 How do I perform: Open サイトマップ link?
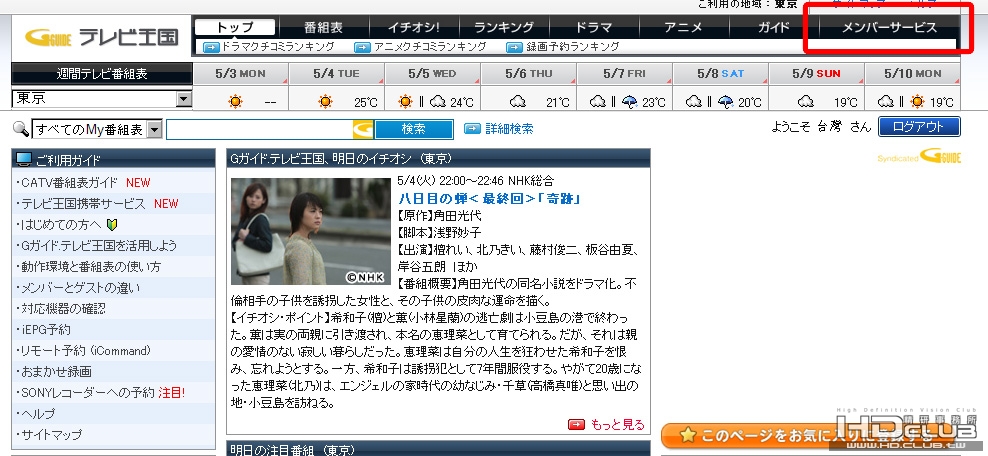click(51, 435)
